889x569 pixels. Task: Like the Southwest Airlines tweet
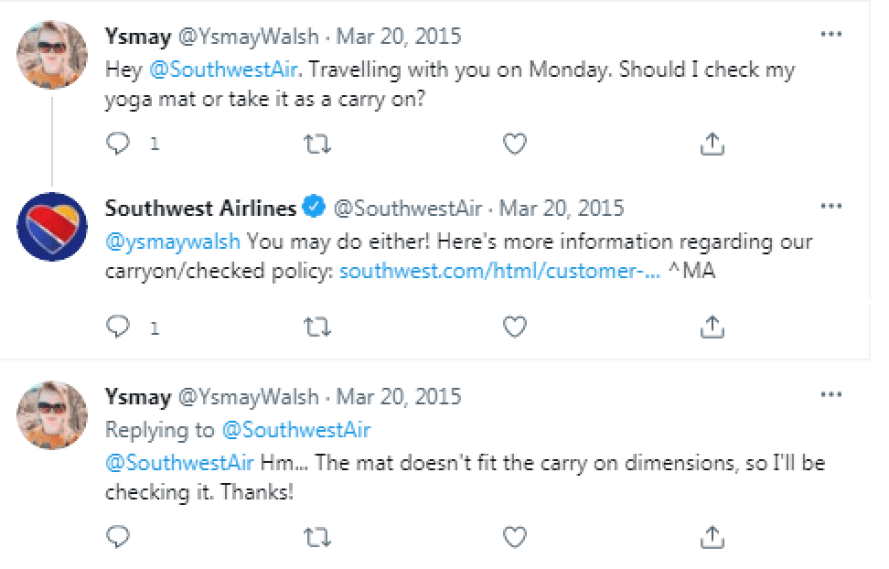click(515, 326)
